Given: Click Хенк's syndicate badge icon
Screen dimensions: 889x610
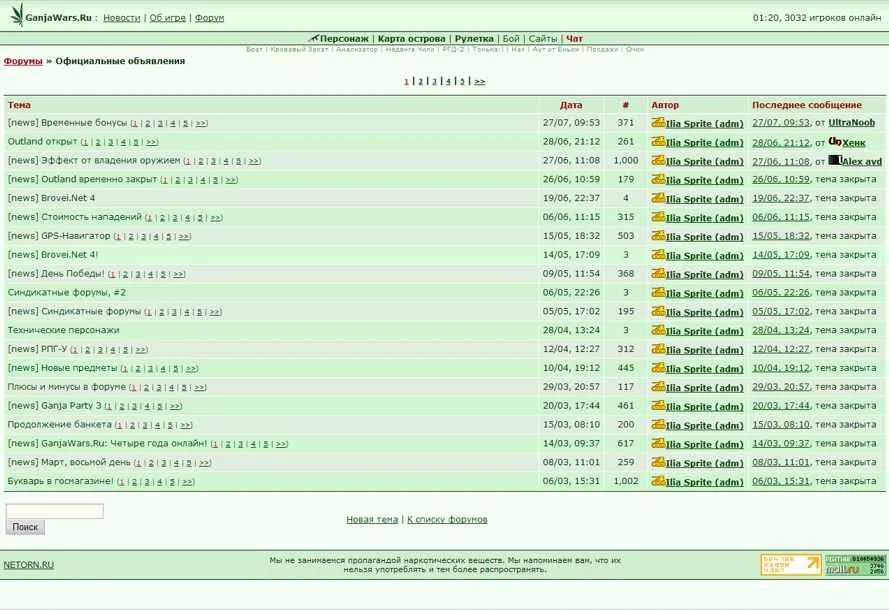Looking at the screenshot, I should (x=835, y=141).
